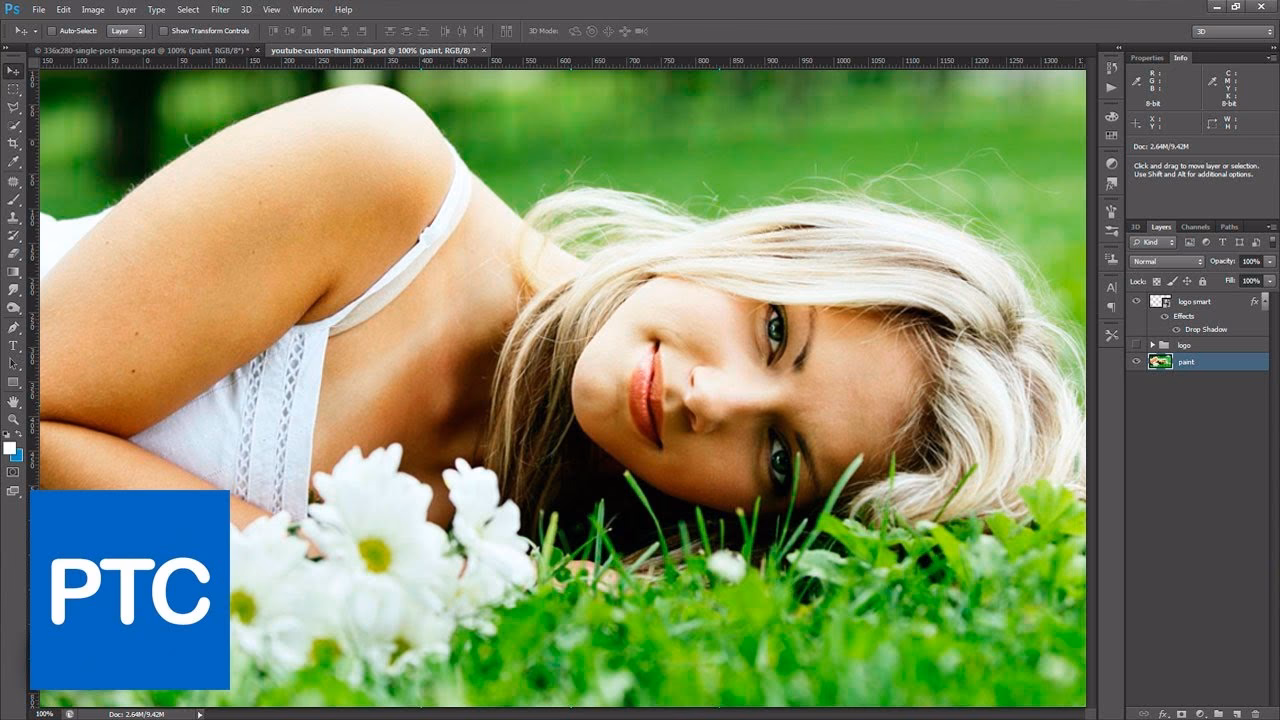This screenshot has height=720, width=1280.
Task: Click the Lock transparent pixels button
Action: pos(1157,281)
